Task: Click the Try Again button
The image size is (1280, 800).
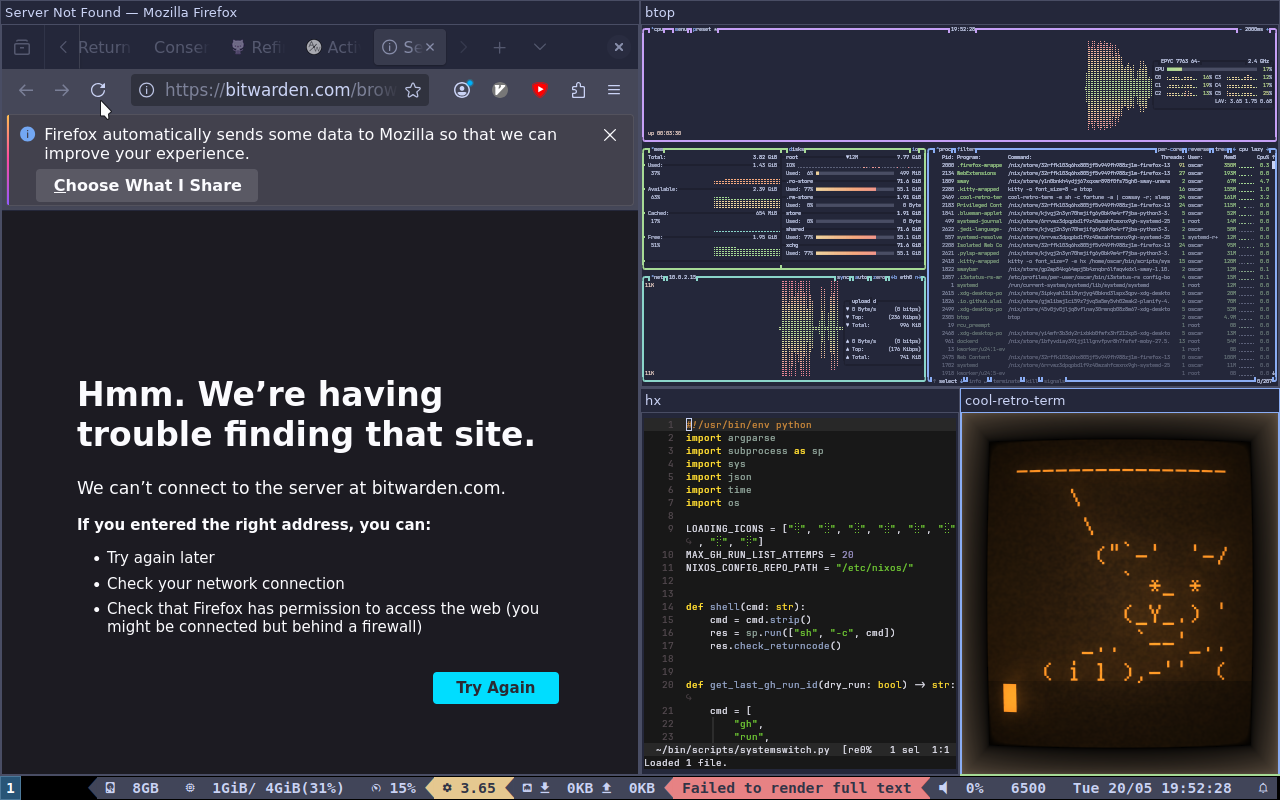Action: pos(496,687)
